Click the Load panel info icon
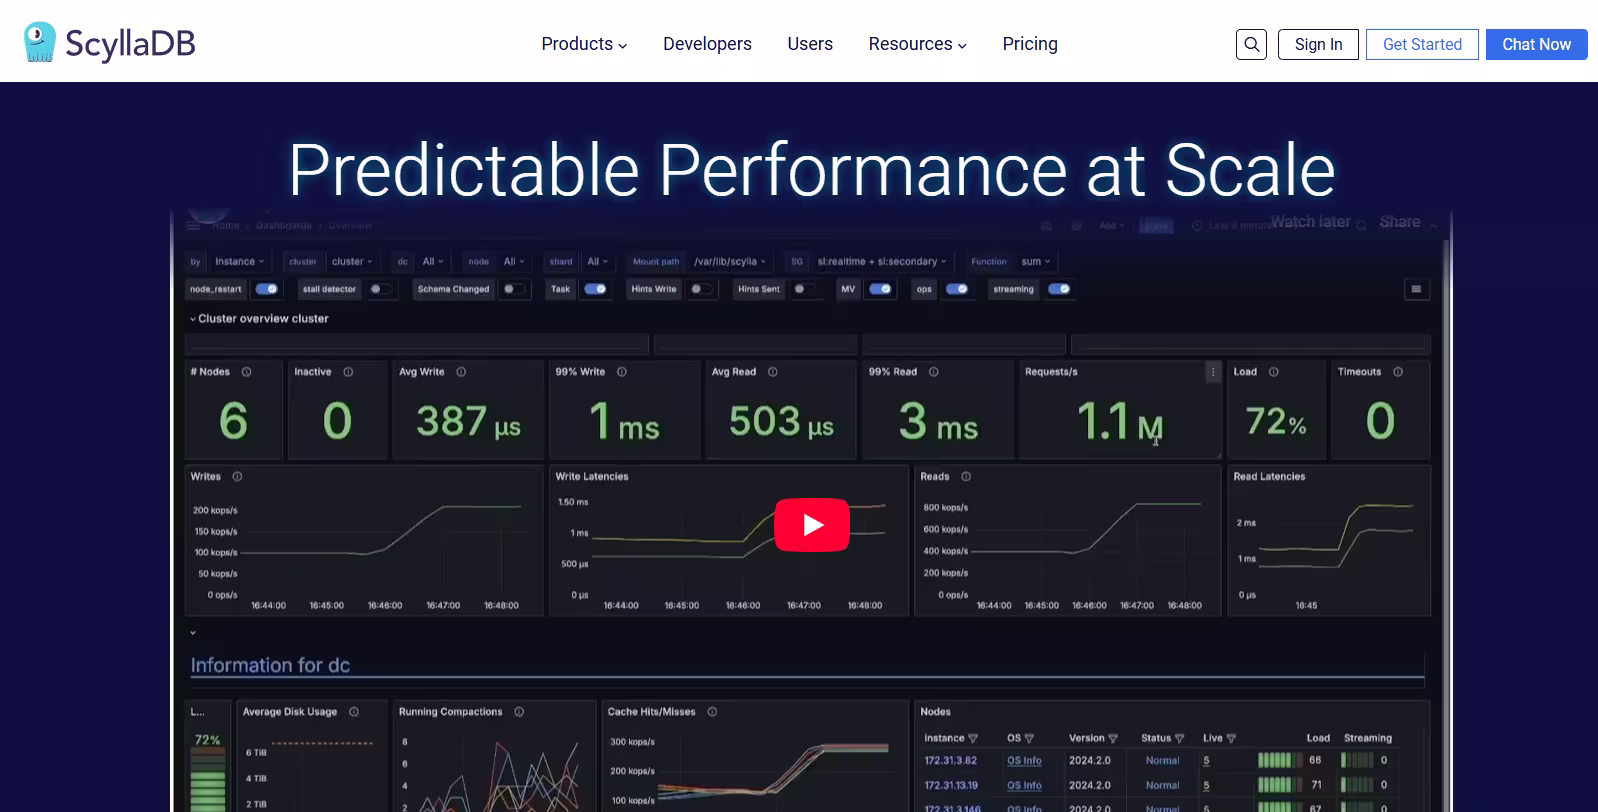The image size is (1598, 812). [1273, 372]
